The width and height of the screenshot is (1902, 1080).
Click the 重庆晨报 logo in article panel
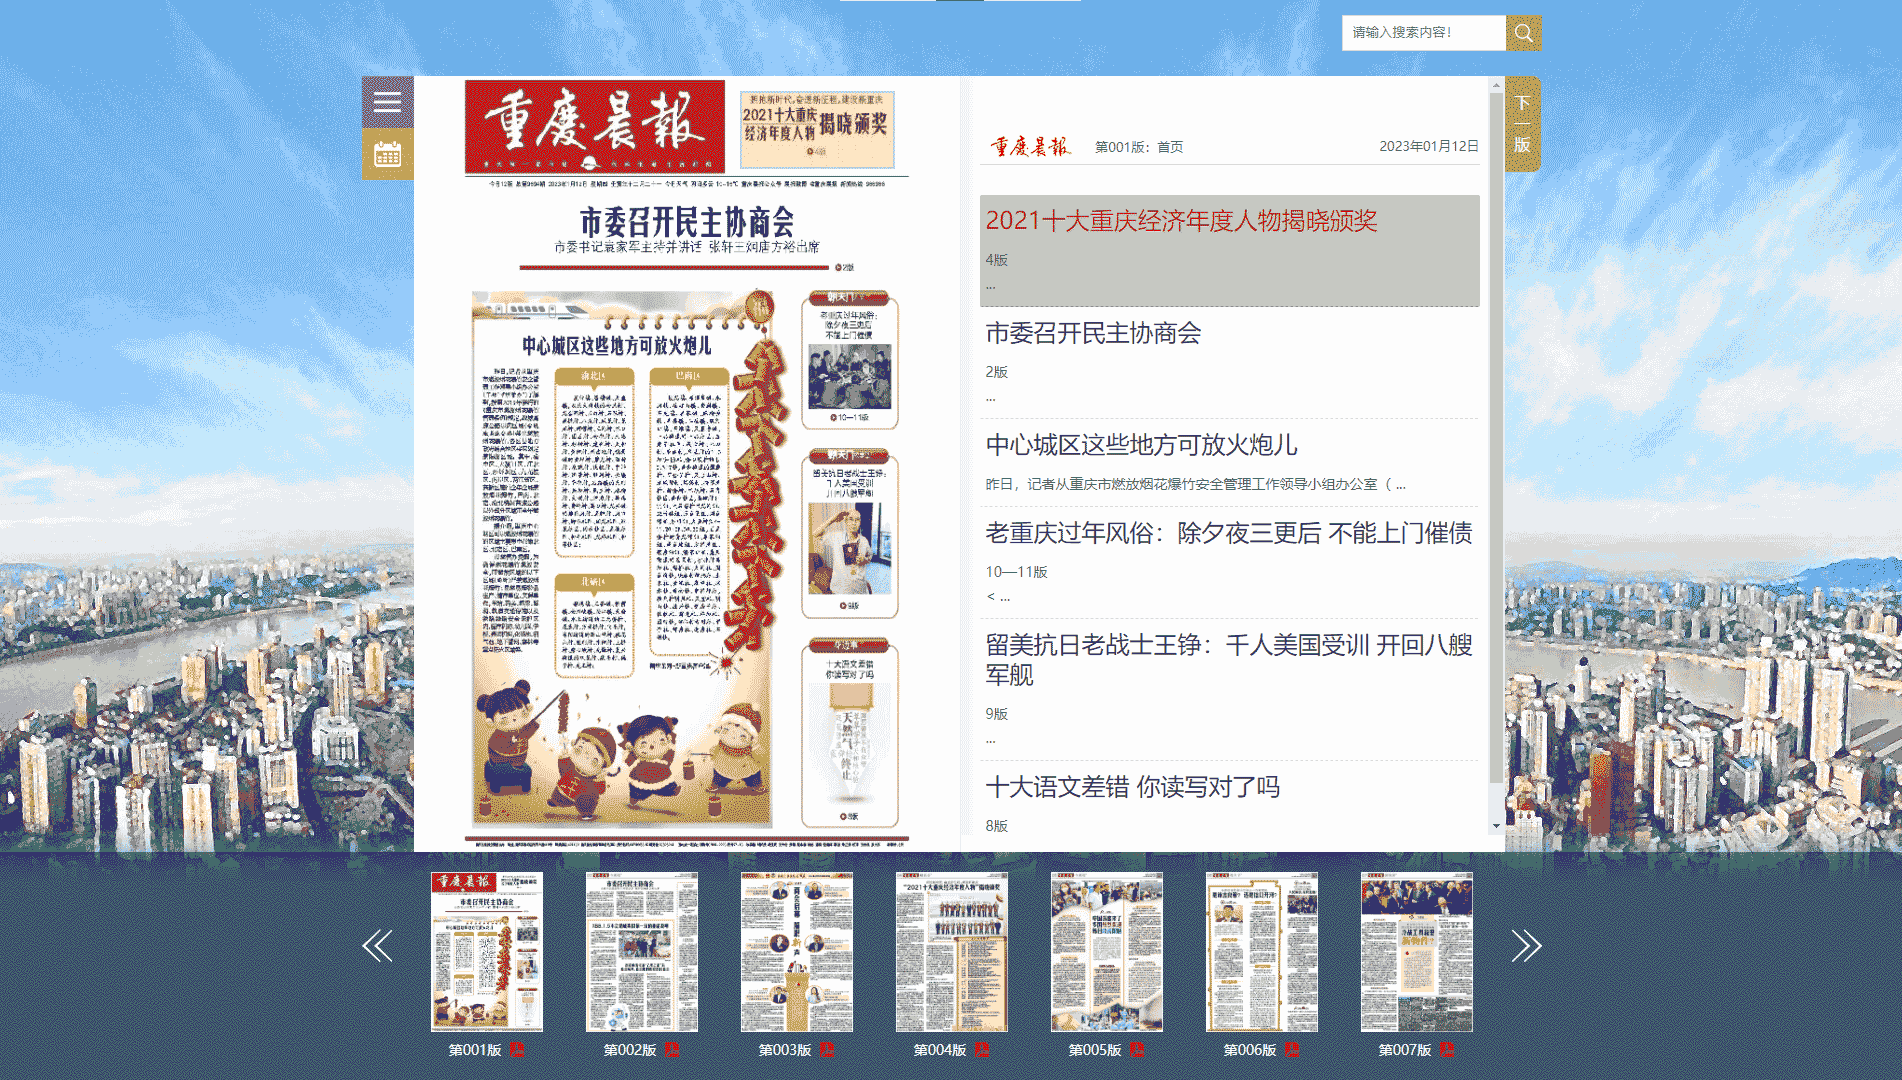[1030, 146]
